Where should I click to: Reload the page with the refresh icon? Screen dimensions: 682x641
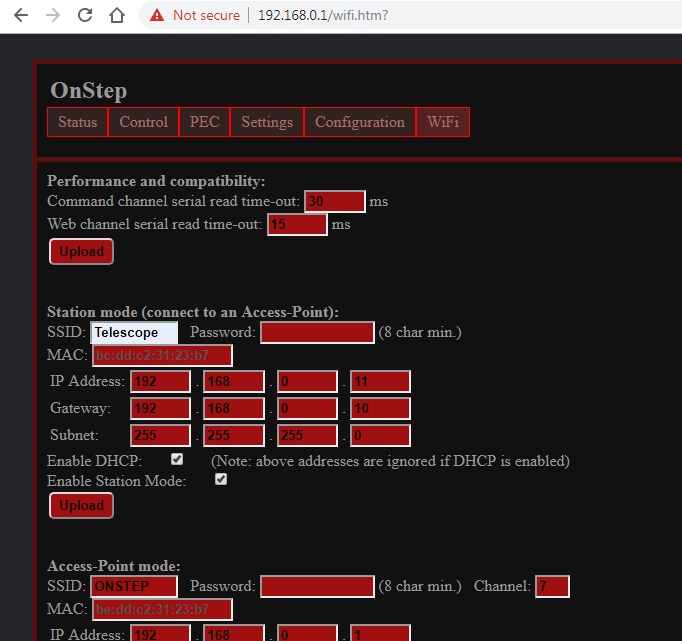click(85, 15)
